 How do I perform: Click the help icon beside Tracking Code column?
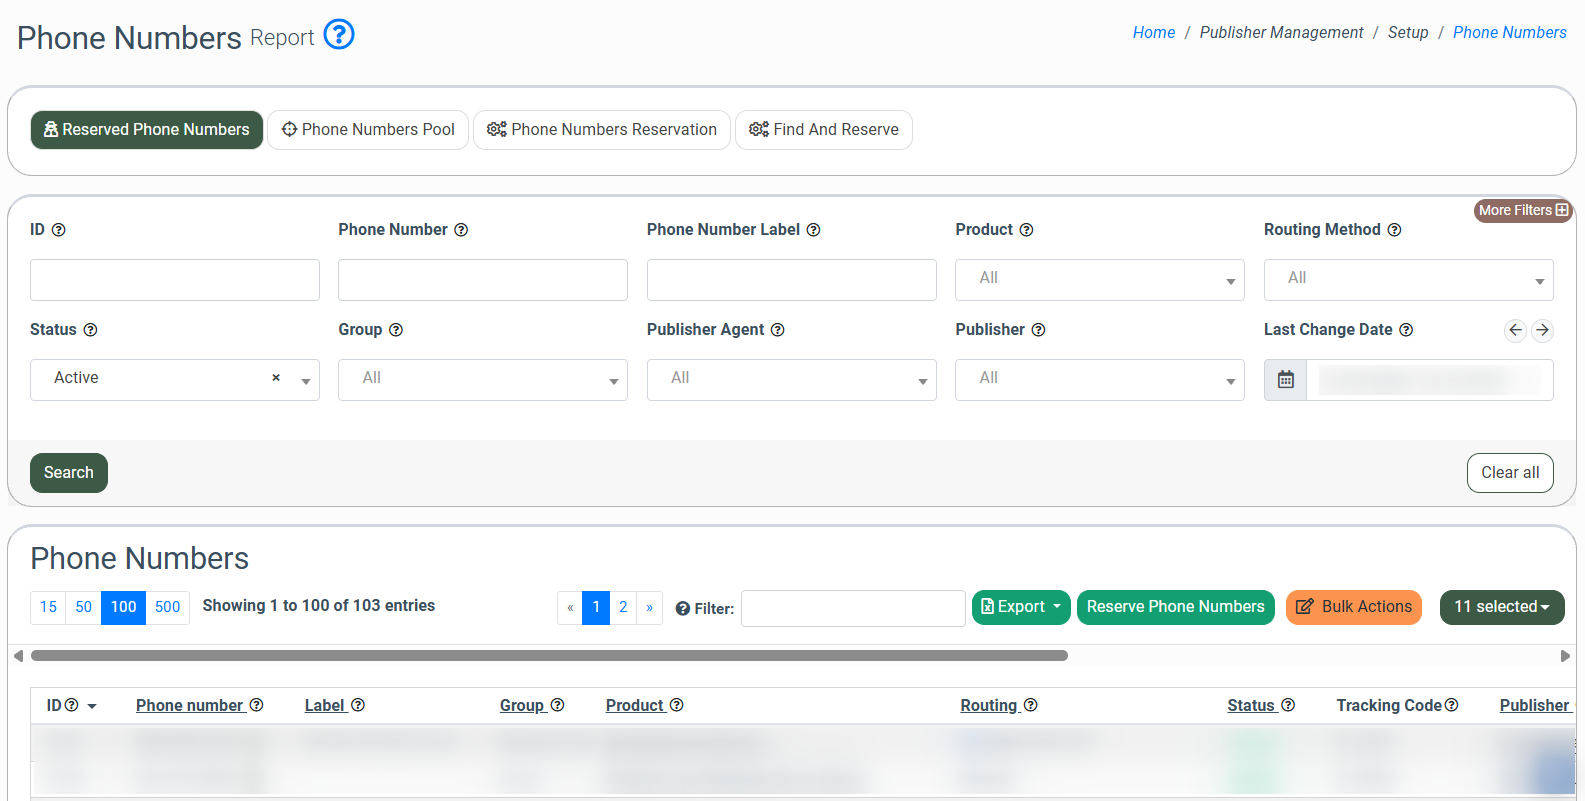click(x=1451, y=705)
